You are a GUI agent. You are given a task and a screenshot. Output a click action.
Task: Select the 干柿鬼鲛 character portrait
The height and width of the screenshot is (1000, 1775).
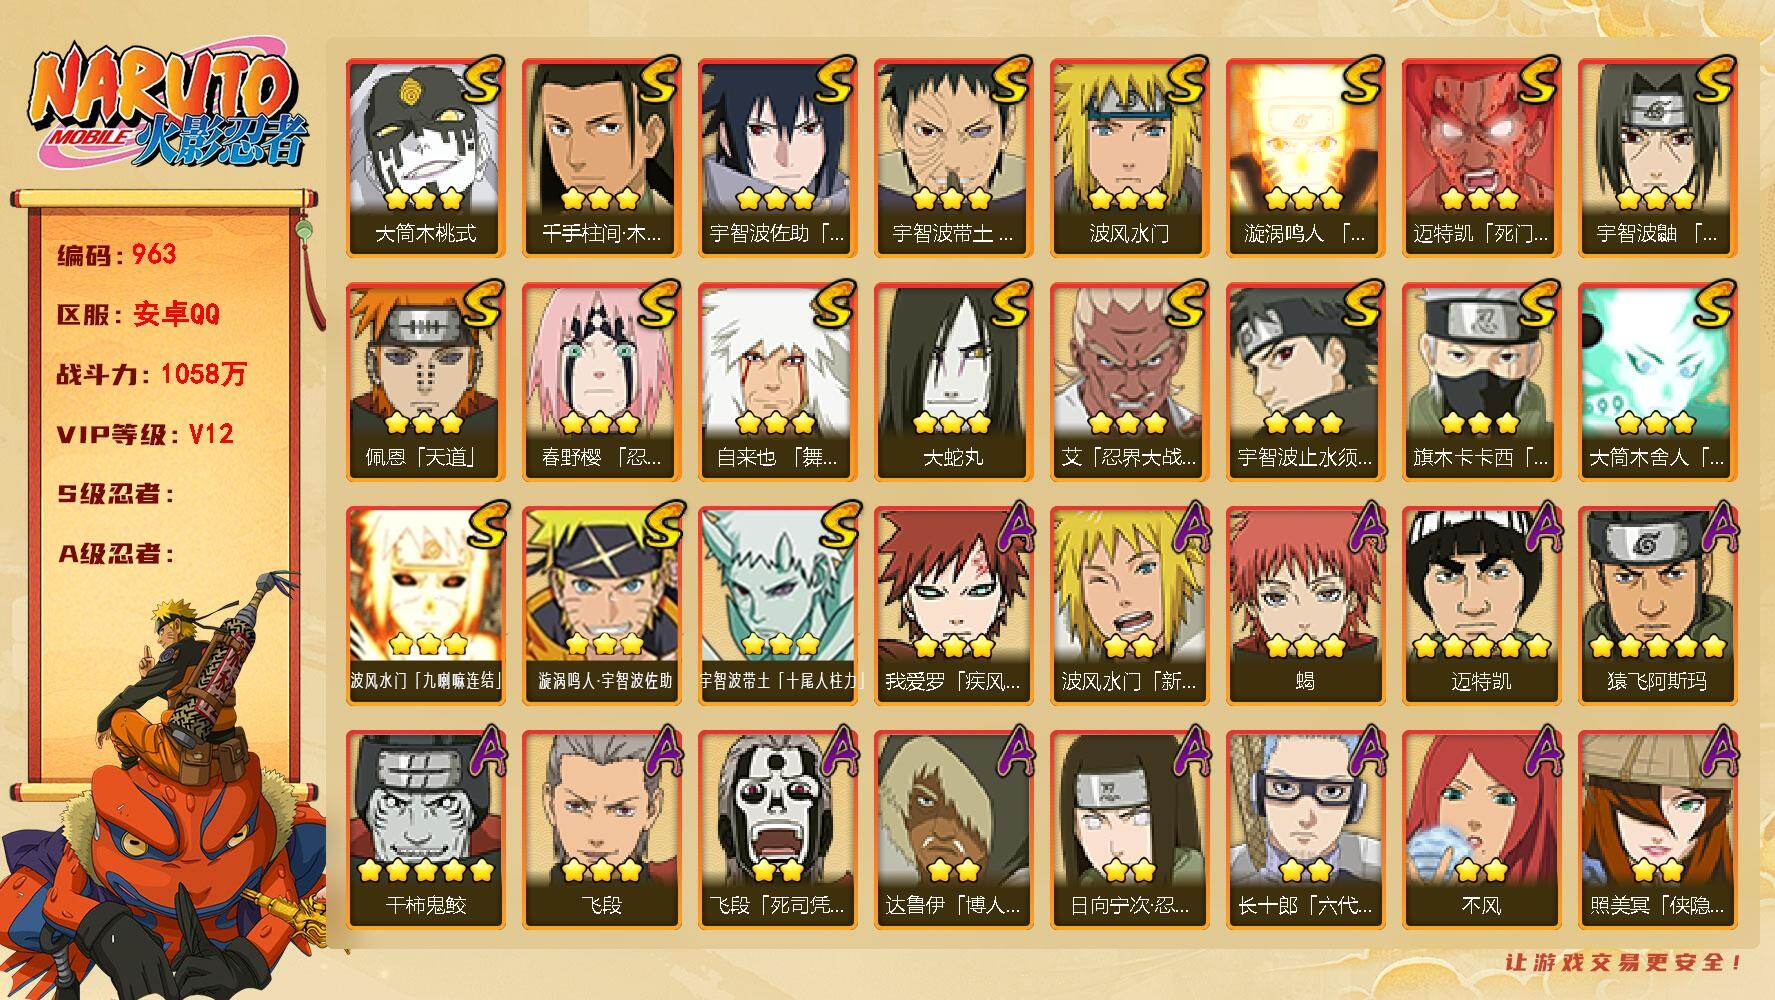click(426, 830)
